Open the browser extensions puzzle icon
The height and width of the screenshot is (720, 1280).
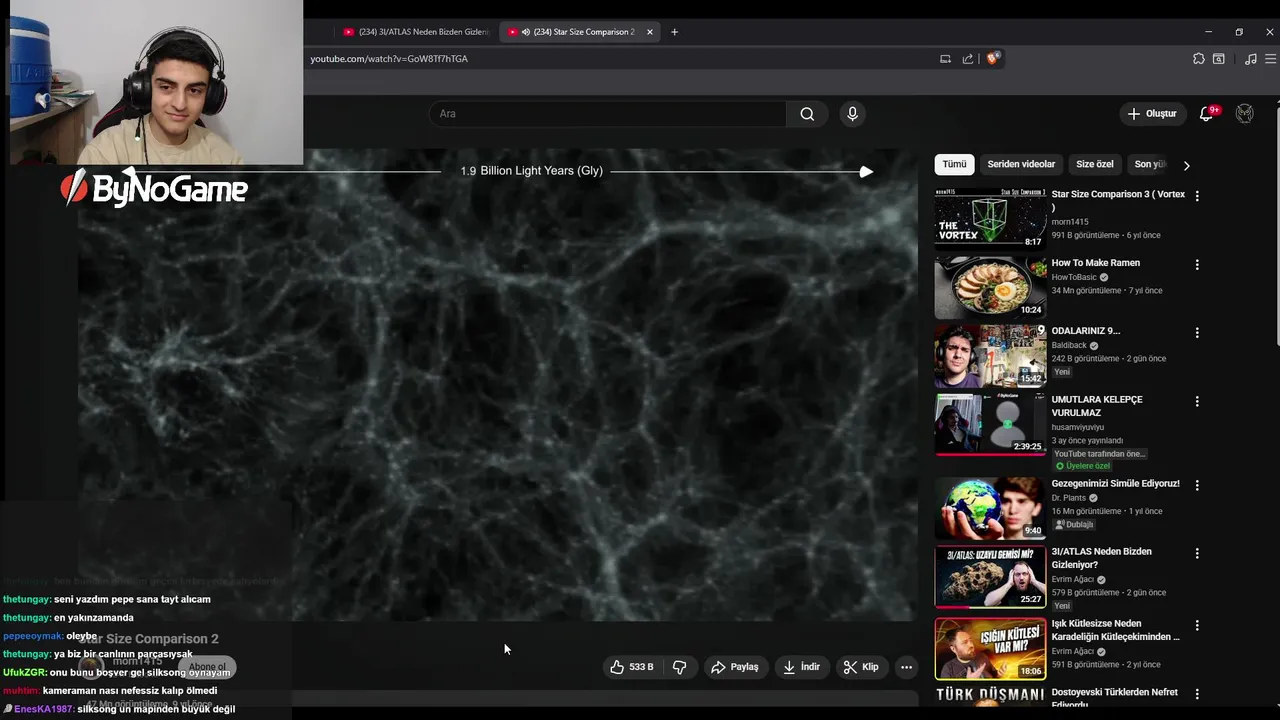tap(1199, 59)
